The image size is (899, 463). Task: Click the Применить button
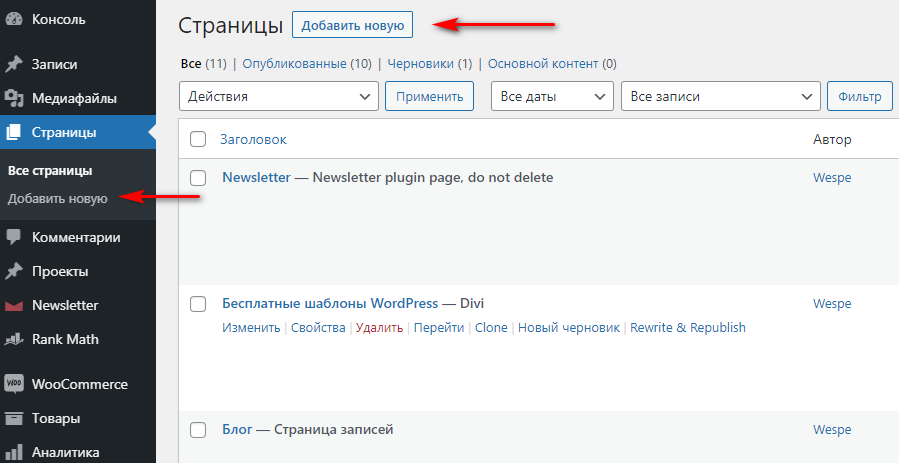[429, 96]
